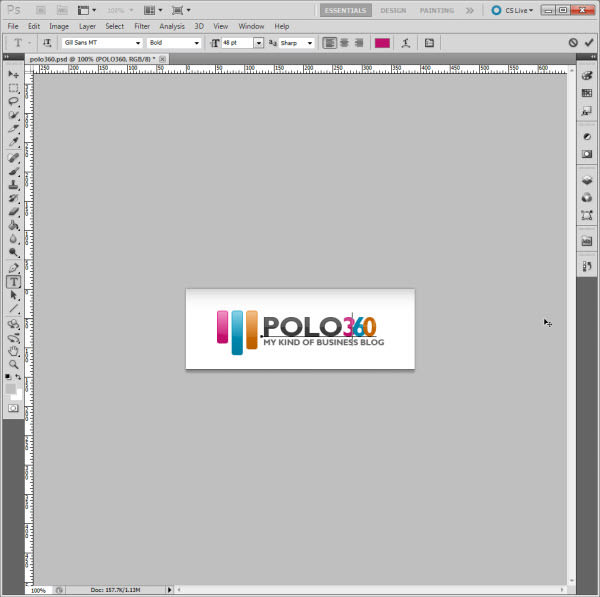Click the foreground color swatch
Image resolution: width=600 pixels, height=597 pixels.
click(10, 389)
